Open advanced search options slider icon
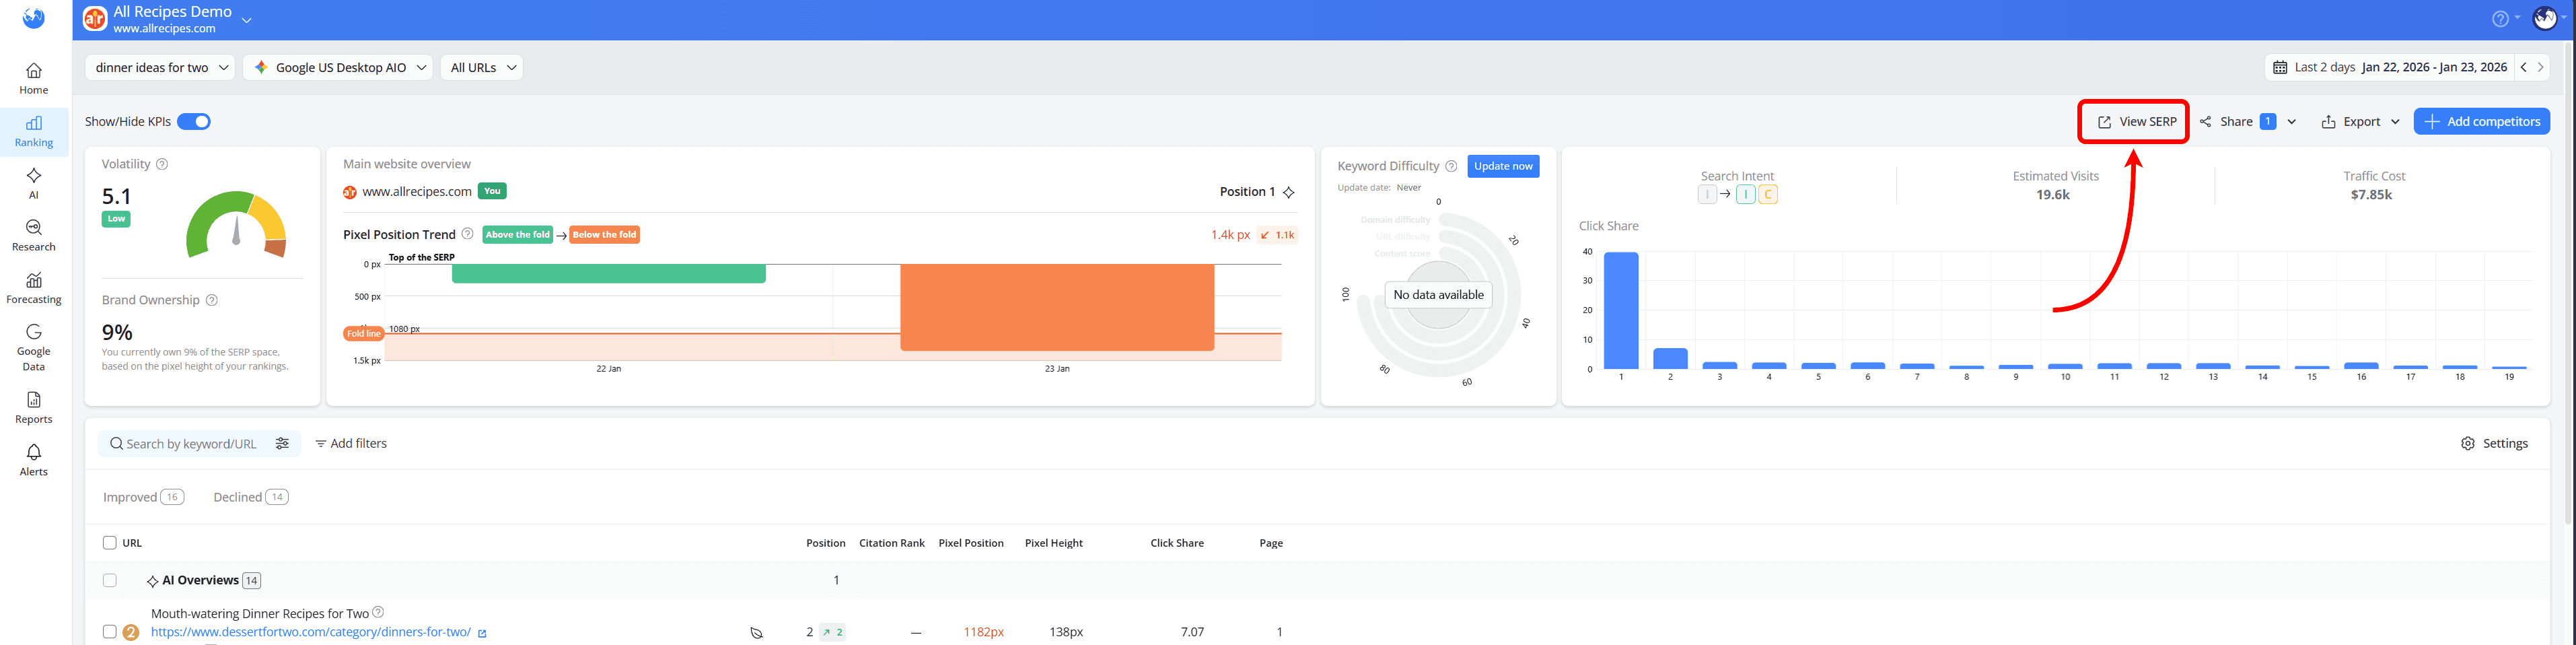 (283, 443)
